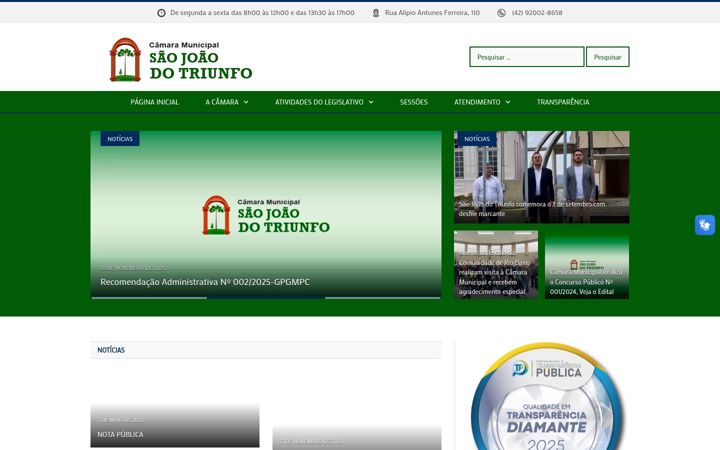Open the VLibras accessibility widget
The image size is (720, 450).
point(705,225)
